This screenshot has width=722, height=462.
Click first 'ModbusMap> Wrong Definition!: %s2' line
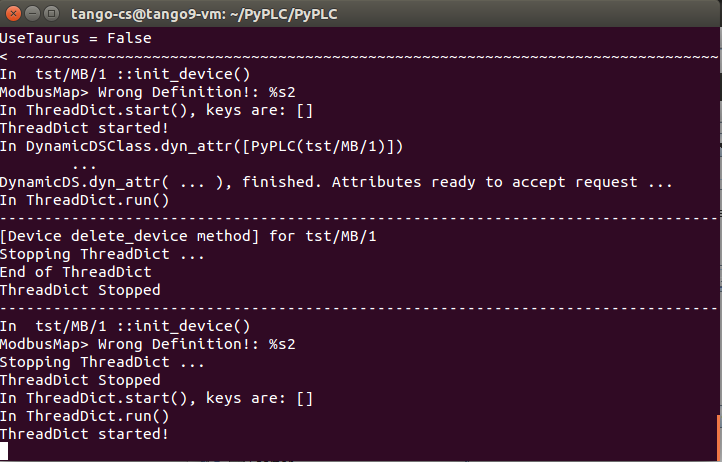tap(148, 92)
